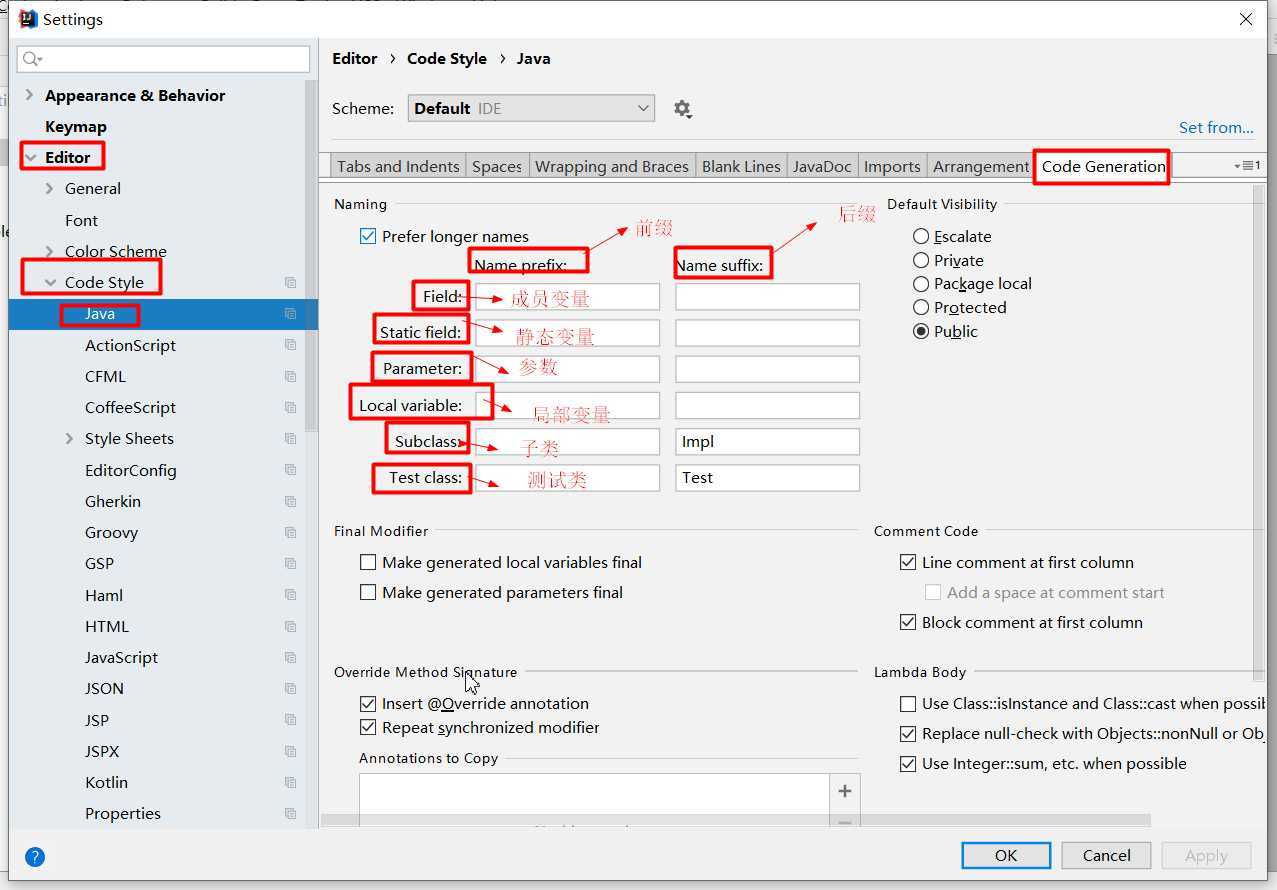Expand the Style Sheets node

click(x=69, y=439)
